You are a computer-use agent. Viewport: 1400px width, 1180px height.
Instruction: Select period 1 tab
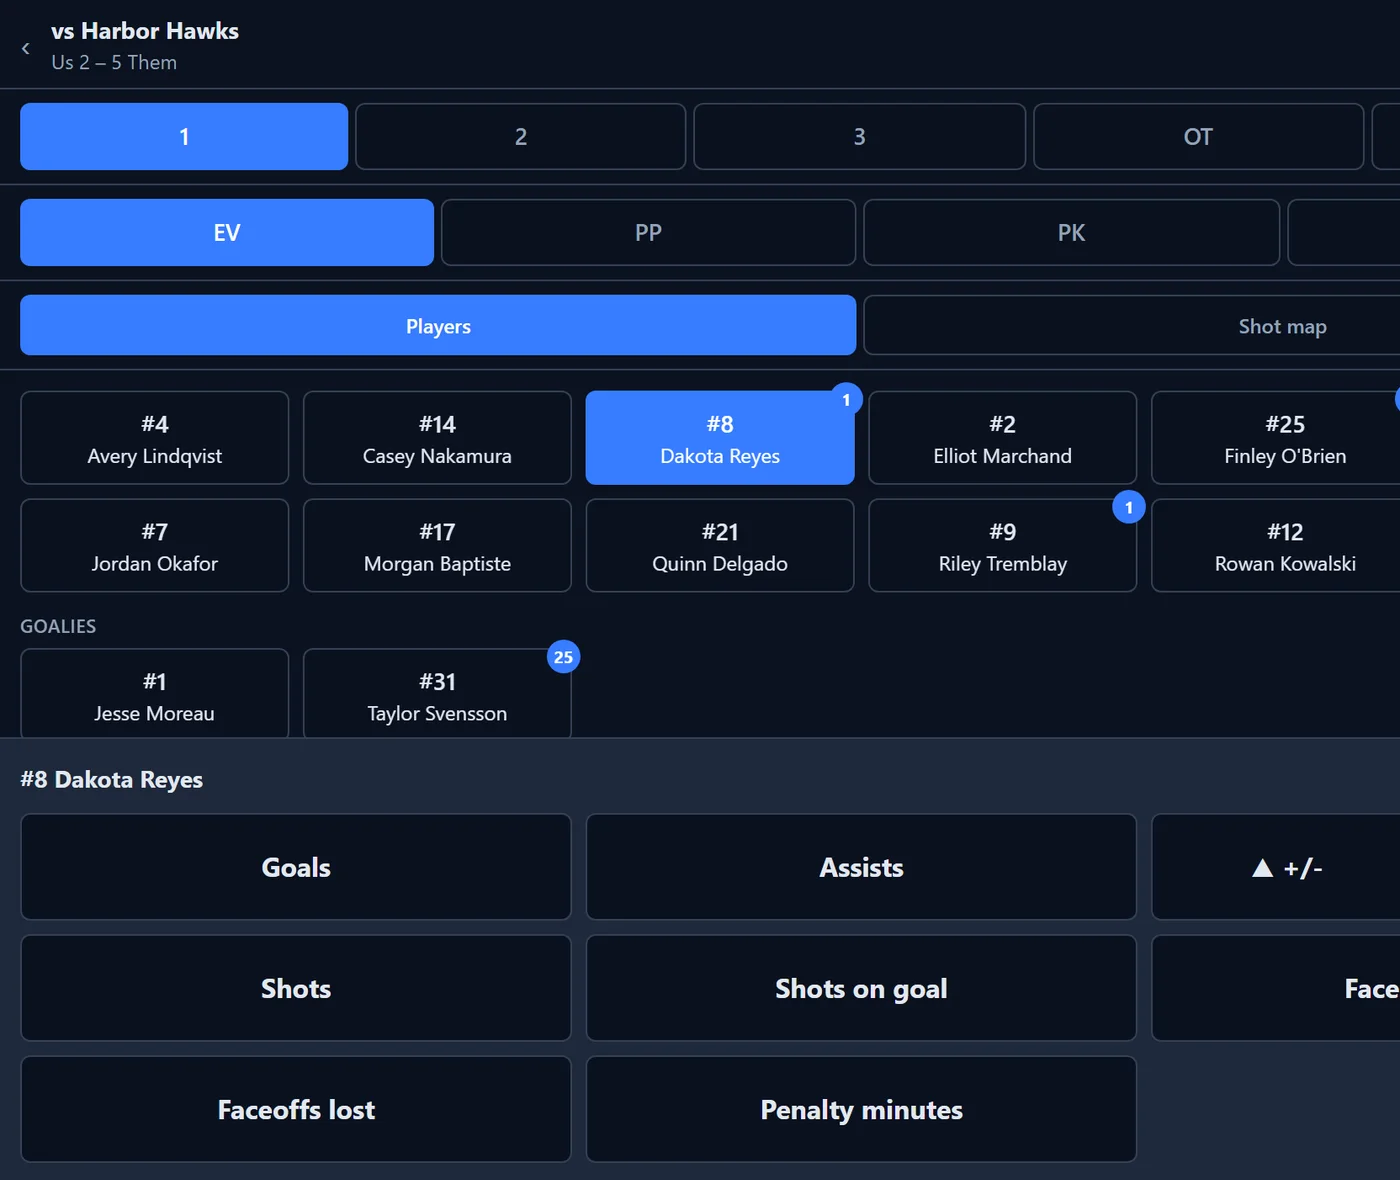click(x=184, y=137)
